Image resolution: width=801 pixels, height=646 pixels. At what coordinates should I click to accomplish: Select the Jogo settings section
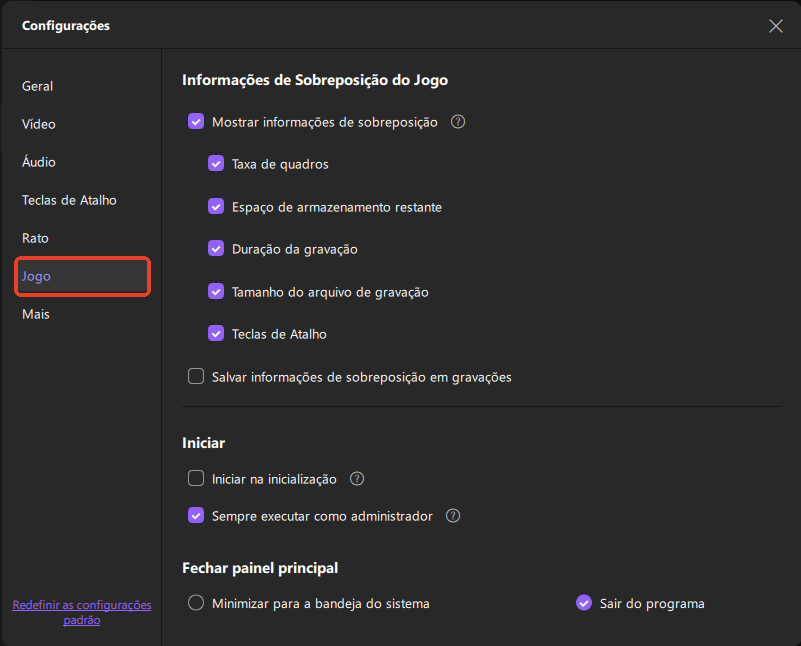point(82,276)
